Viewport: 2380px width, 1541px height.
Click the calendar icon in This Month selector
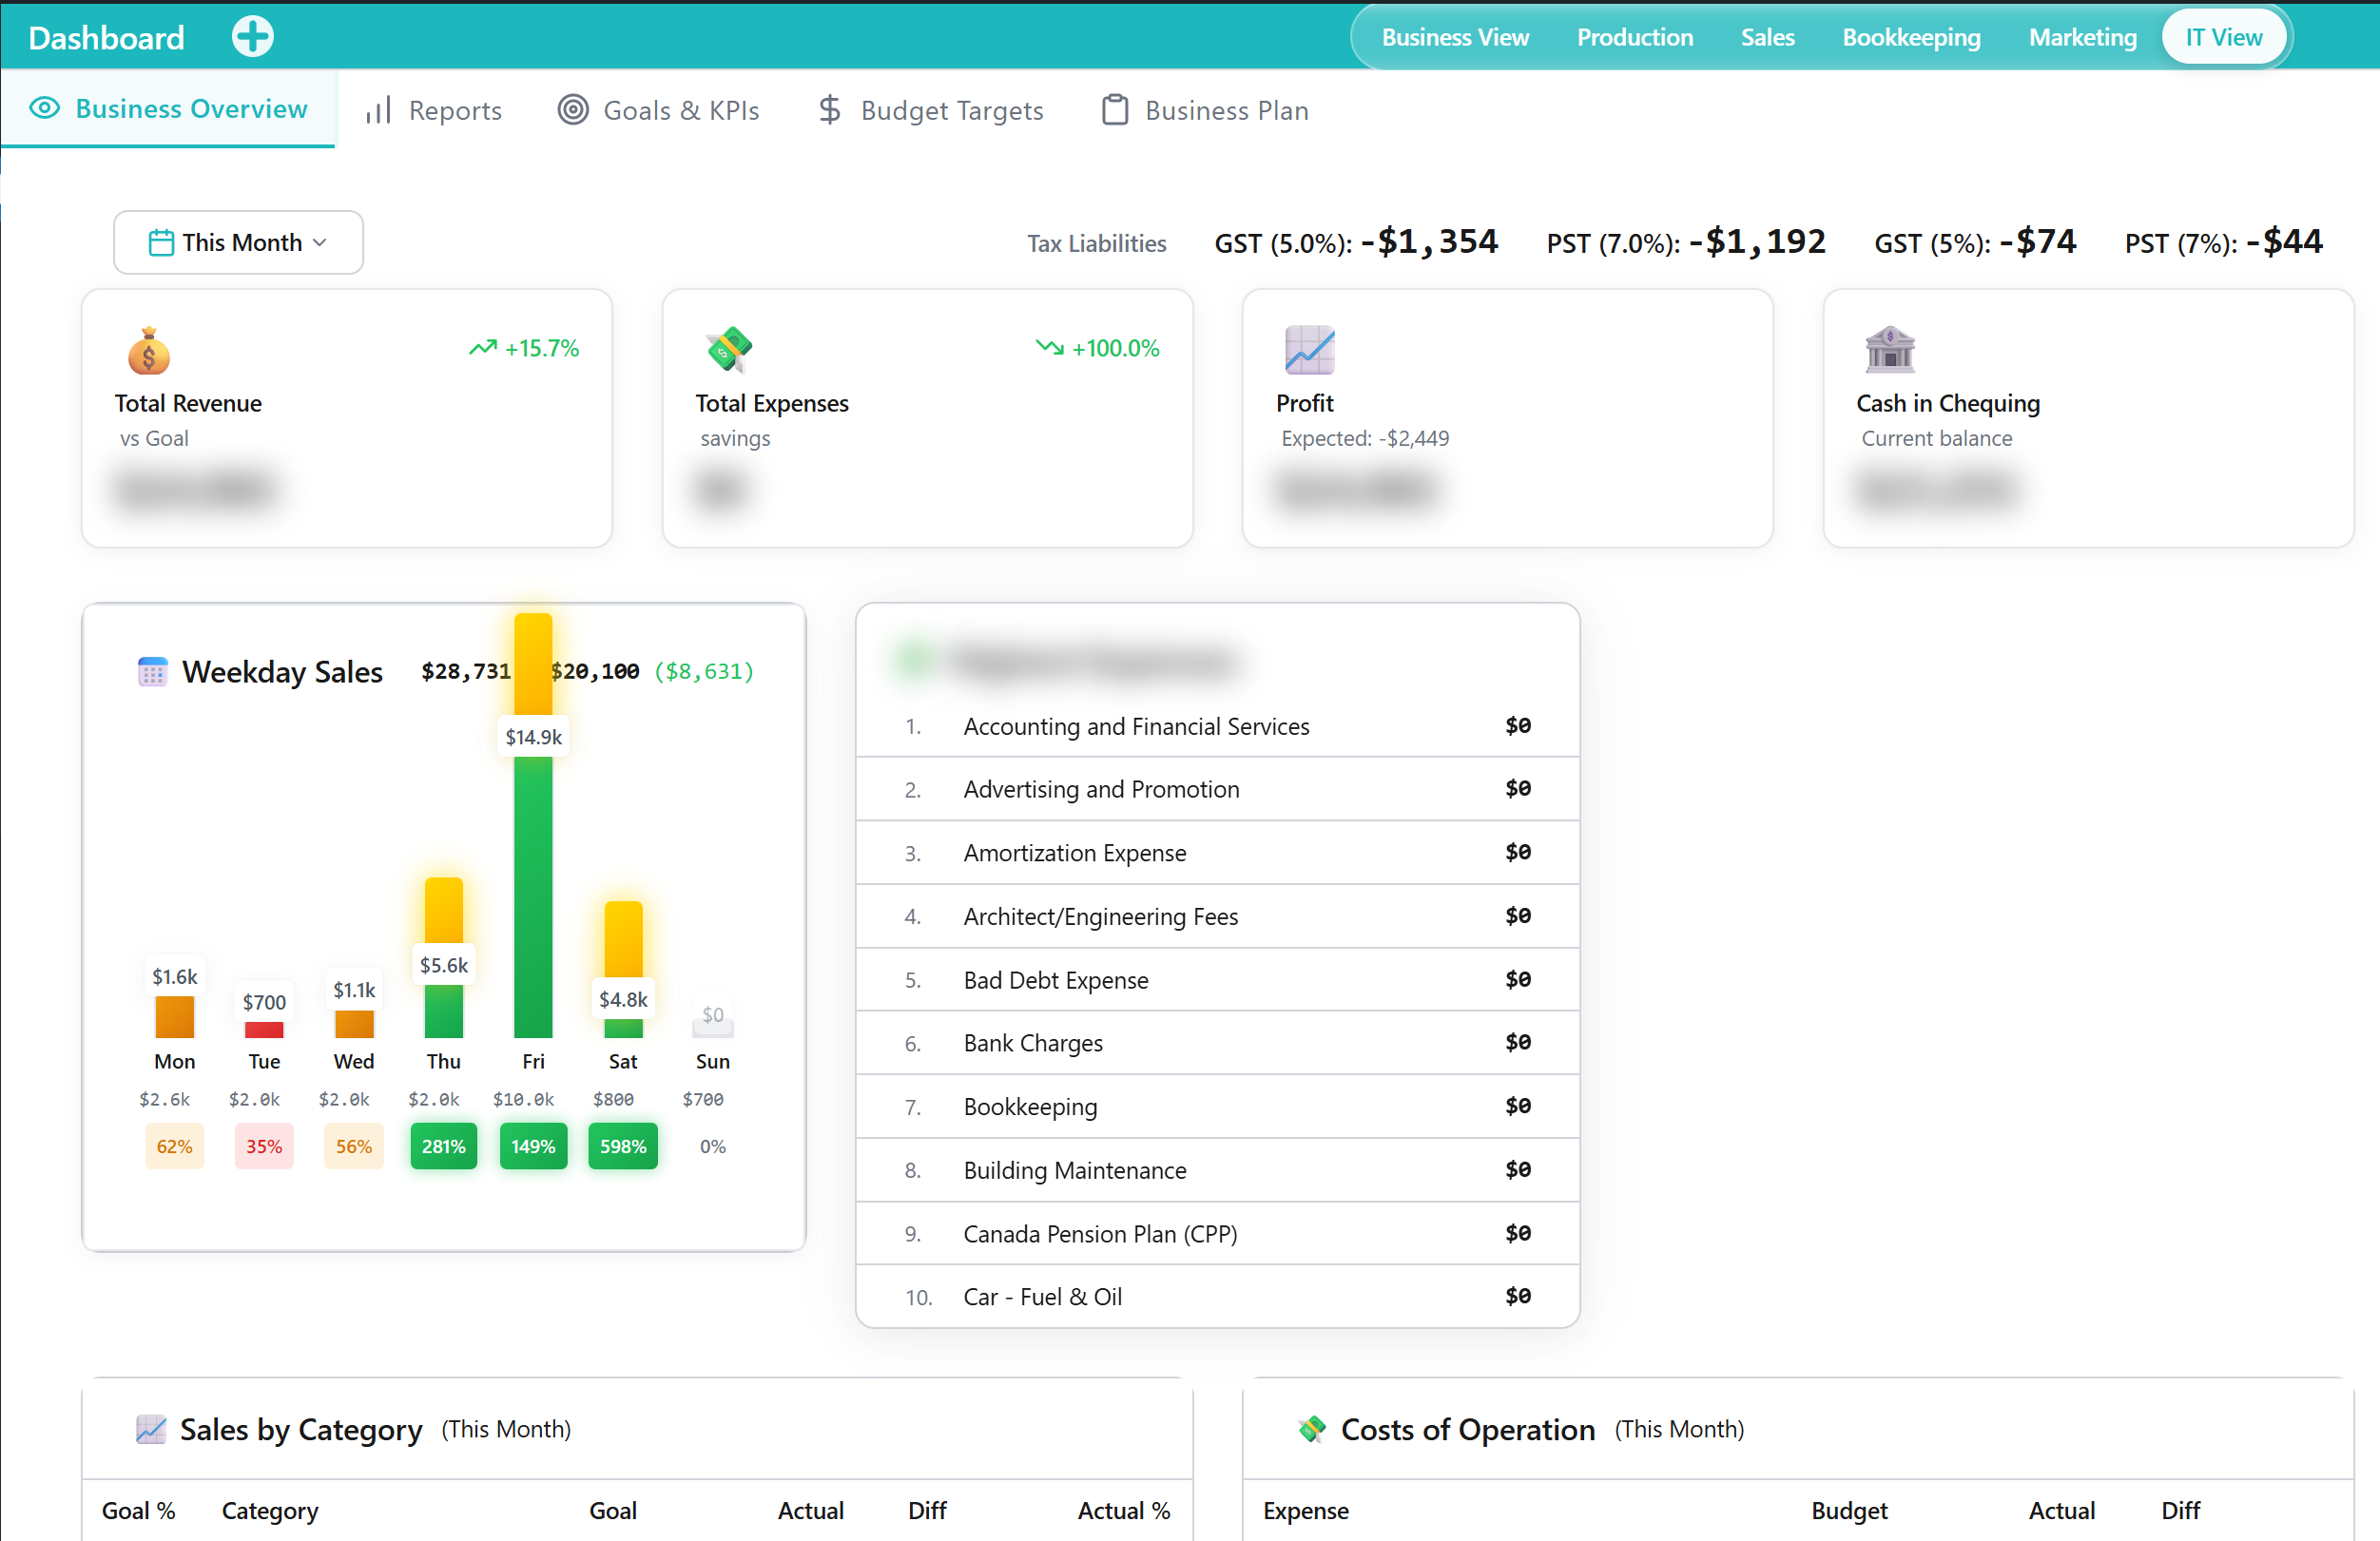tap(161, 243)
